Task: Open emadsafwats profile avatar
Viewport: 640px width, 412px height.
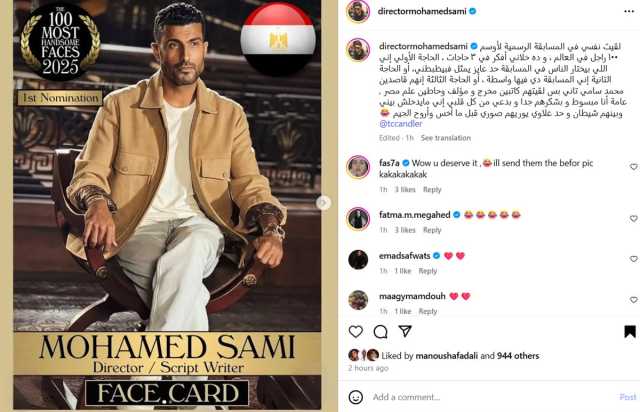Action: coord(358,260)
